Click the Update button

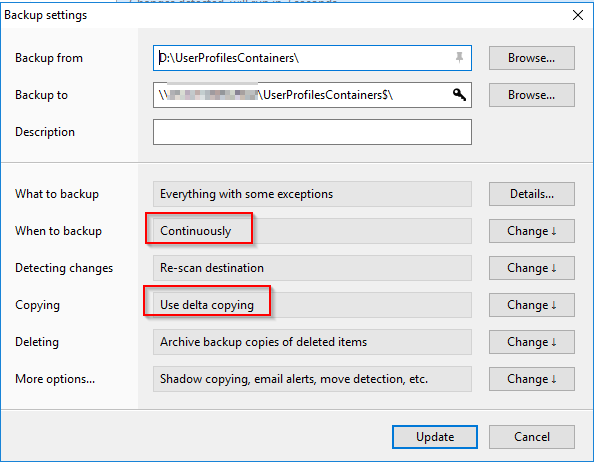435,437
